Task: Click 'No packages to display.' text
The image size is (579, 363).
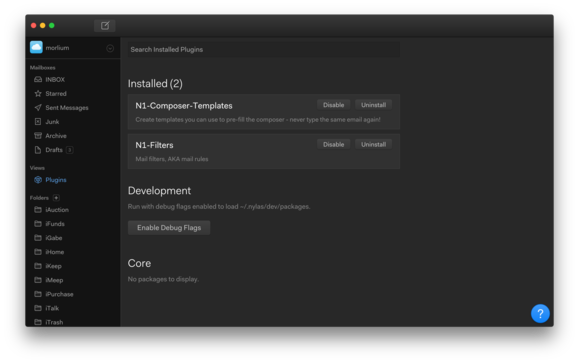Action: pyautogui.click(x=163, y=279)
